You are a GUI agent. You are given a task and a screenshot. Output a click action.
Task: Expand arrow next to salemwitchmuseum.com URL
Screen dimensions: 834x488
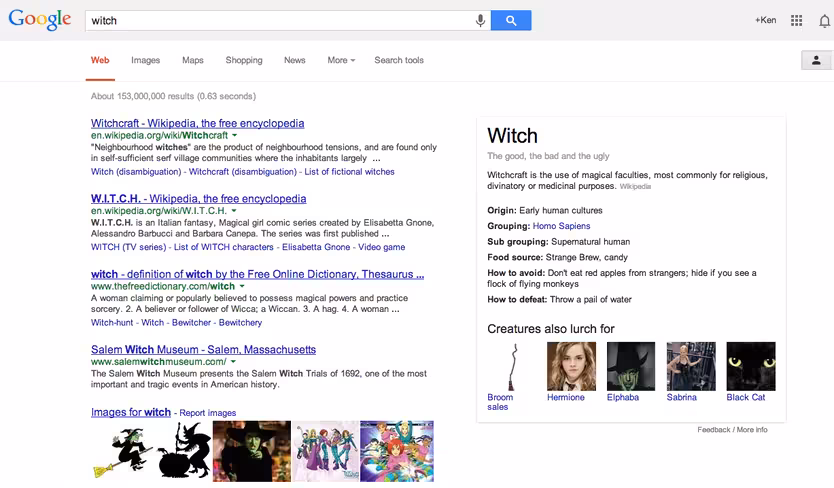[233, 362]
